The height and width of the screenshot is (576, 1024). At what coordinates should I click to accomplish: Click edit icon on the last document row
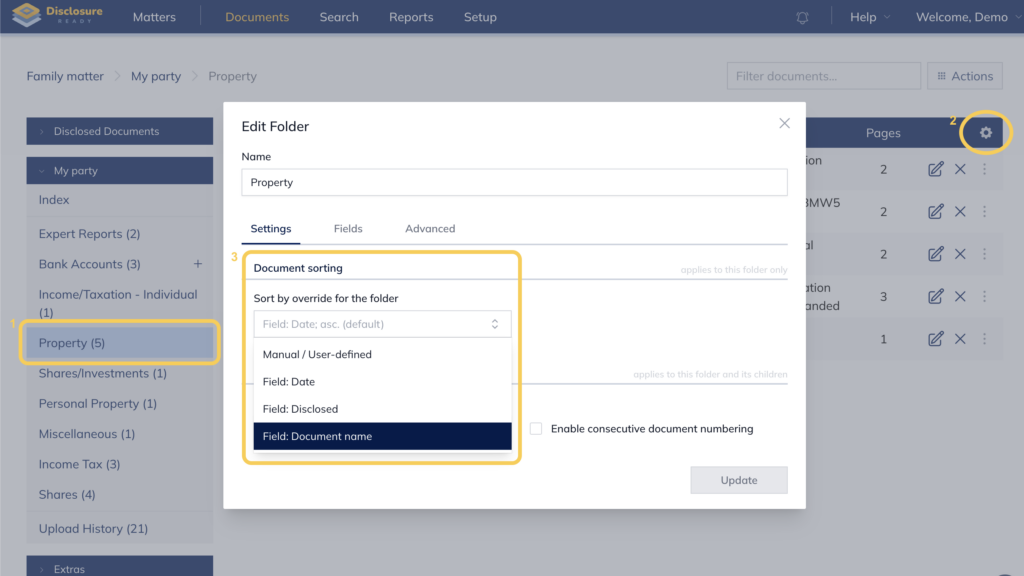(x=935, y=339)
